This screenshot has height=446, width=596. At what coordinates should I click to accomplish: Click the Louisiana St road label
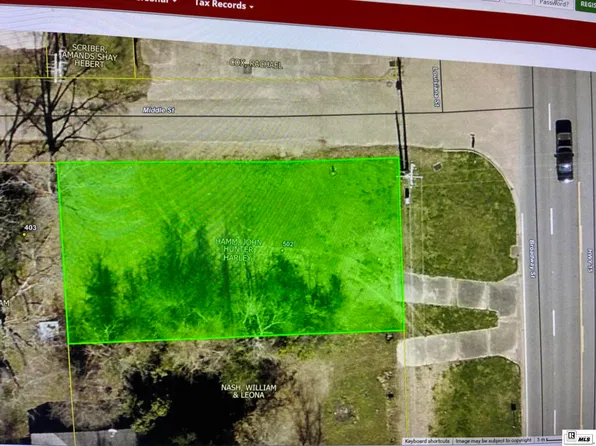coord(436,87)
